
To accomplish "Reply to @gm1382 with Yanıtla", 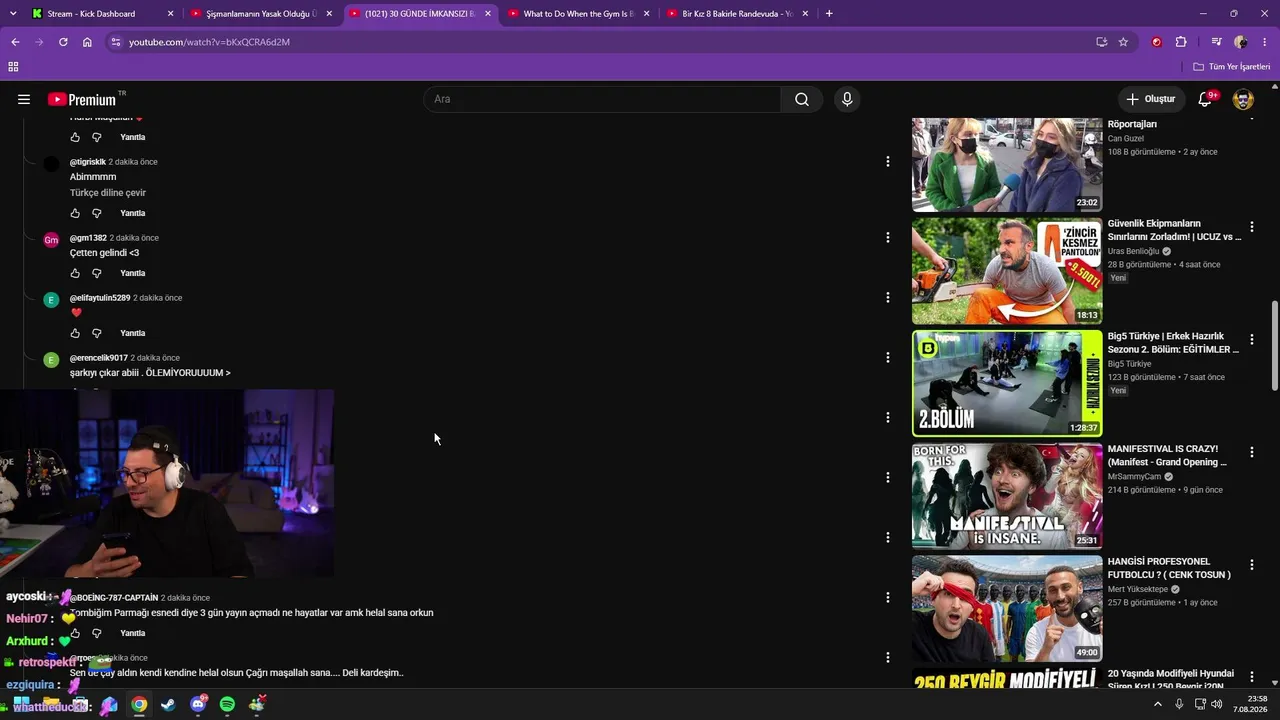I will pos(133,273).
